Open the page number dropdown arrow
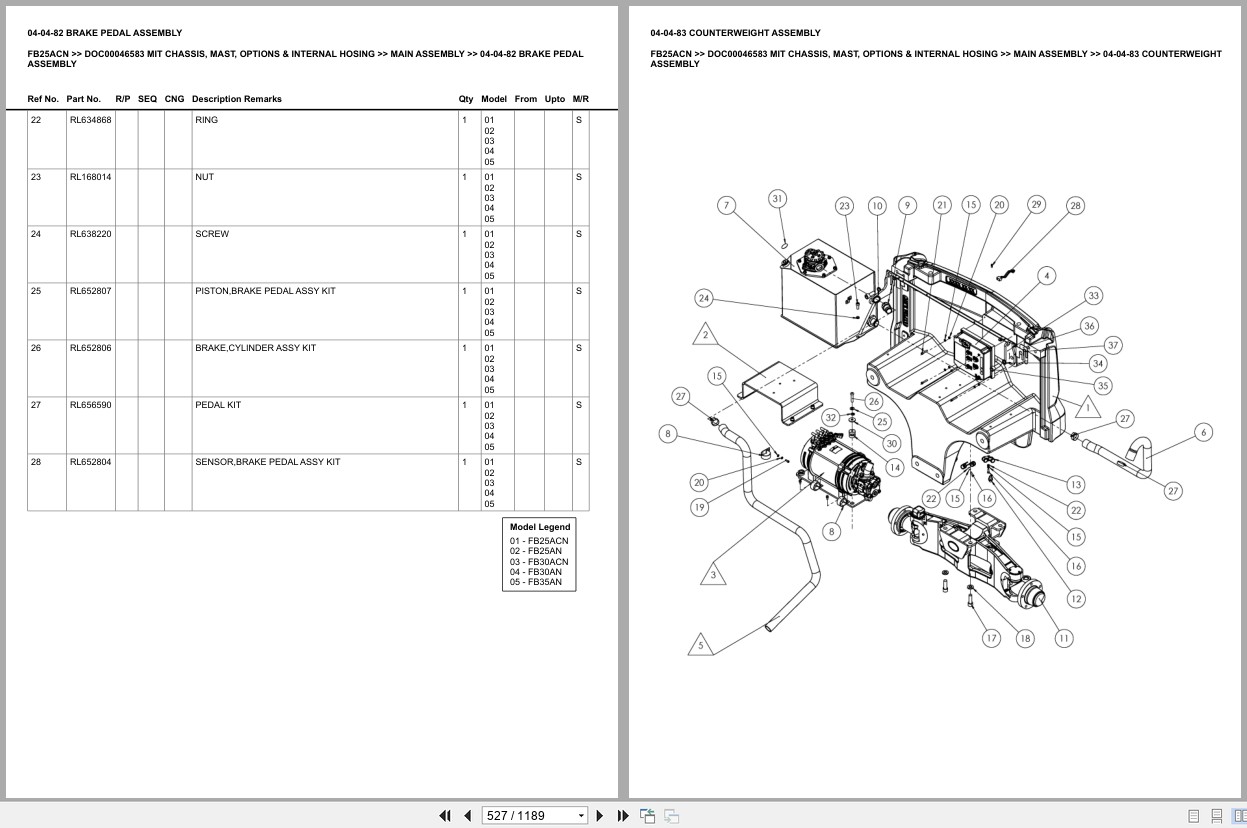 click(x=581, y=816)
